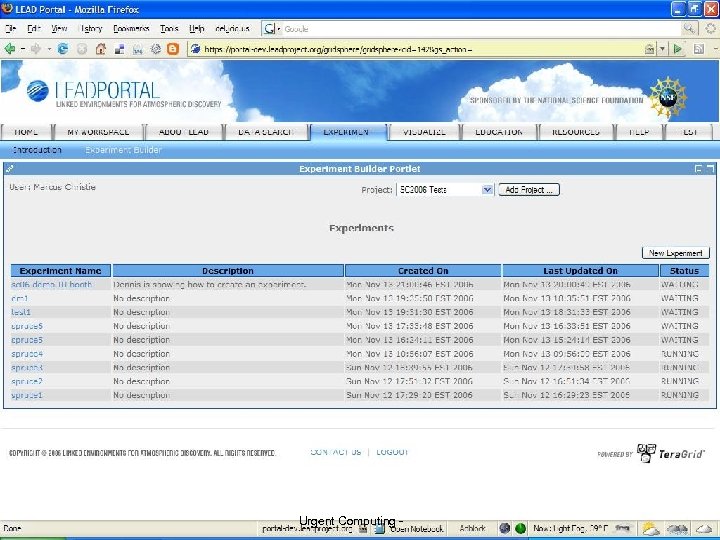Viewport: 720px width, 540px height.
Task: Open the Forward button history dropdown
Action: tap(49, 49)
